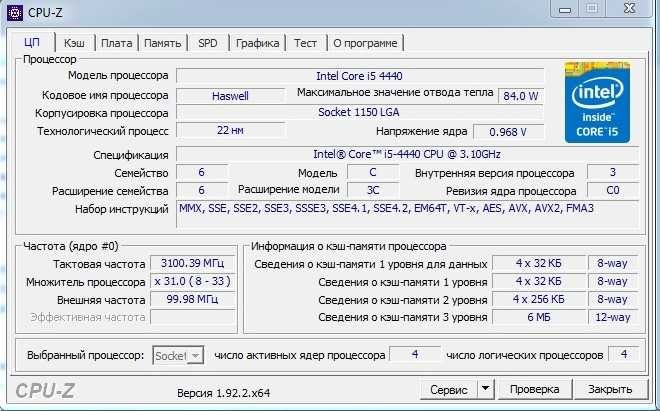Open the О программе tab
The image size is (660, 411).
365,43
